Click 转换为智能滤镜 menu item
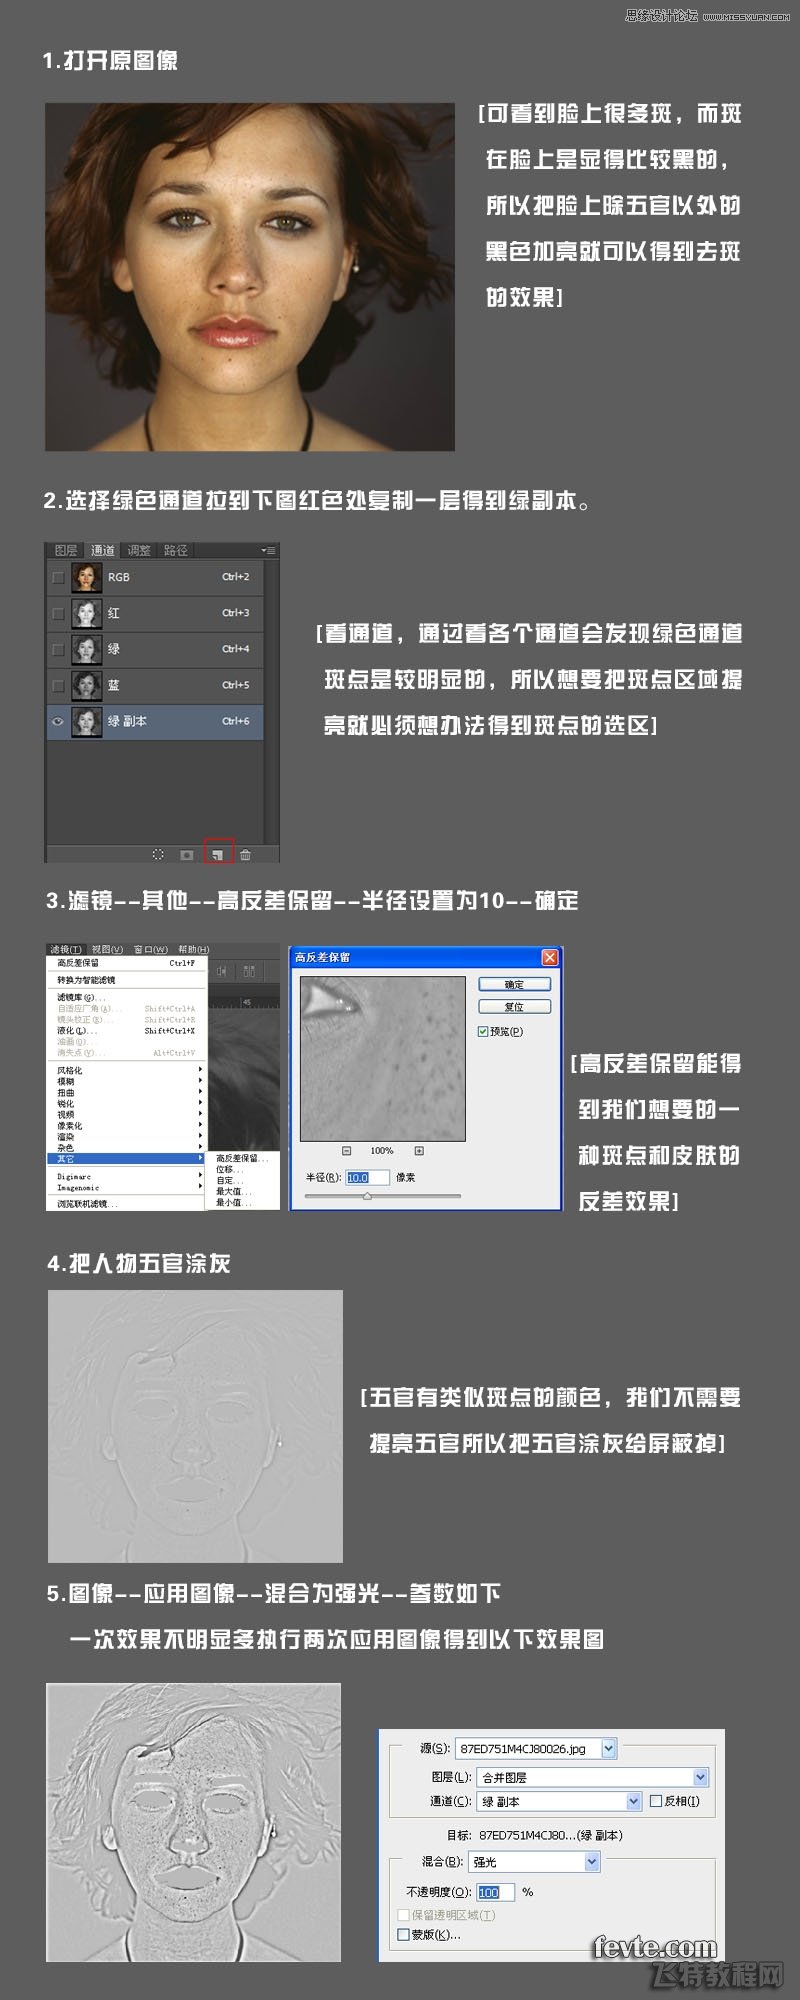This screenshot has width=800, height=2000. [126, 980]
